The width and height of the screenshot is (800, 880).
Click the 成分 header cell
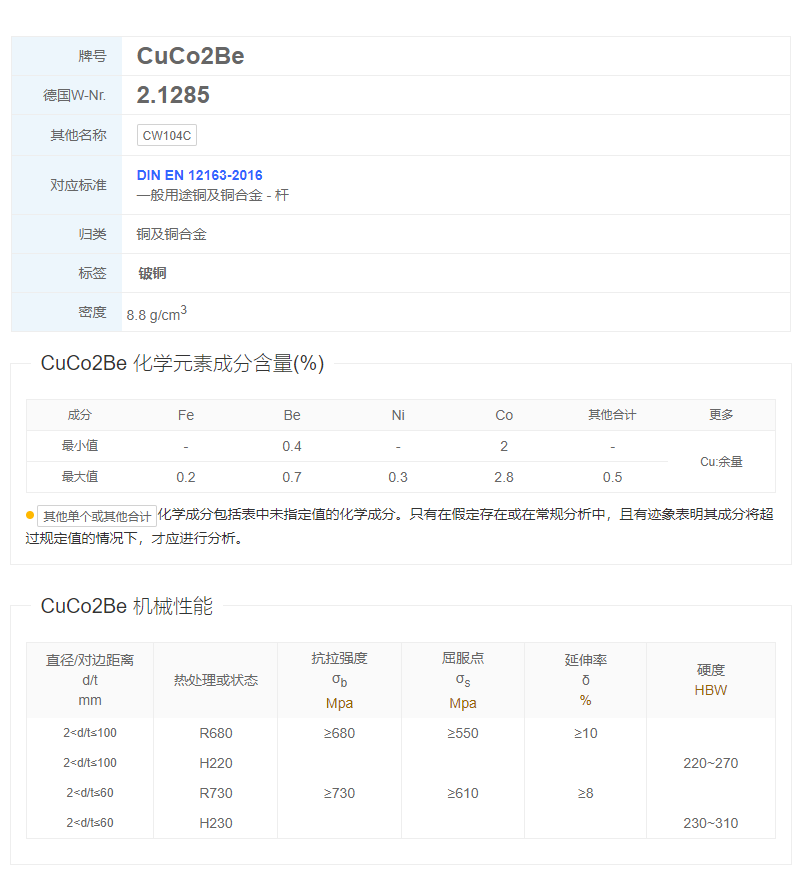coord(80,415)
